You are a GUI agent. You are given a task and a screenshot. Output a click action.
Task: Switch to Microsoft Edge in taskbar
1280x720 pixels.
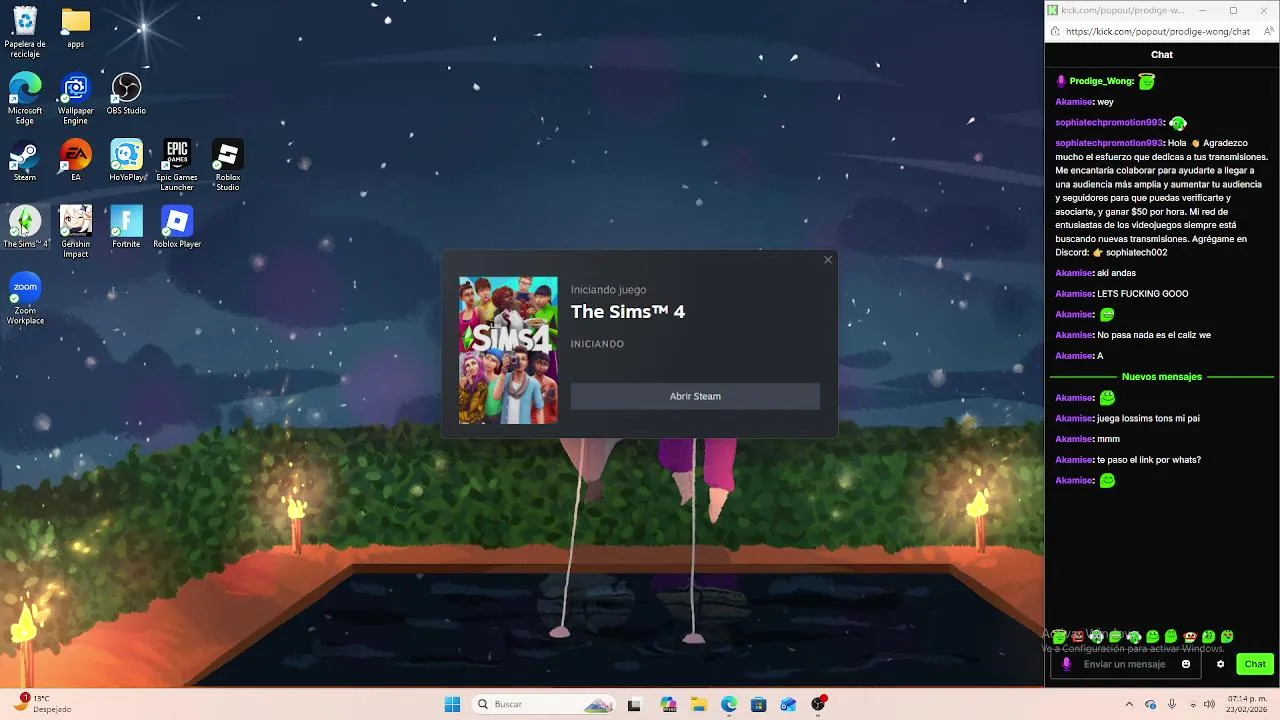pos(729,704)
